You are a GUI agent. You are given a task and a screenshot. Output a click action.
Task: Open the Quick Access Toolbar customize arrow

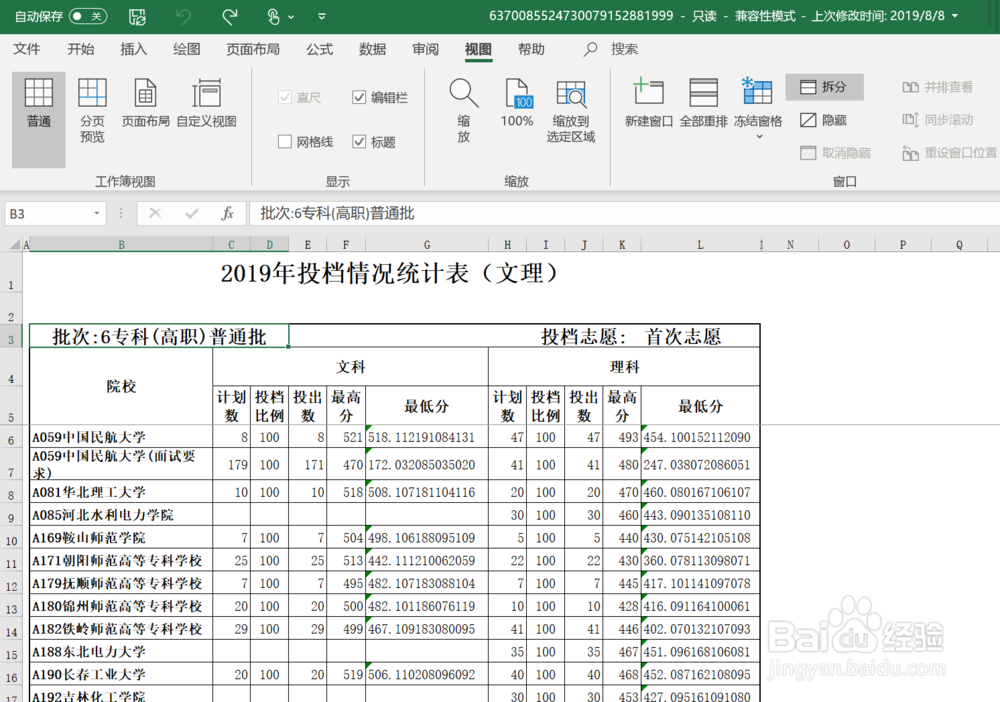[x=321, y=16]
